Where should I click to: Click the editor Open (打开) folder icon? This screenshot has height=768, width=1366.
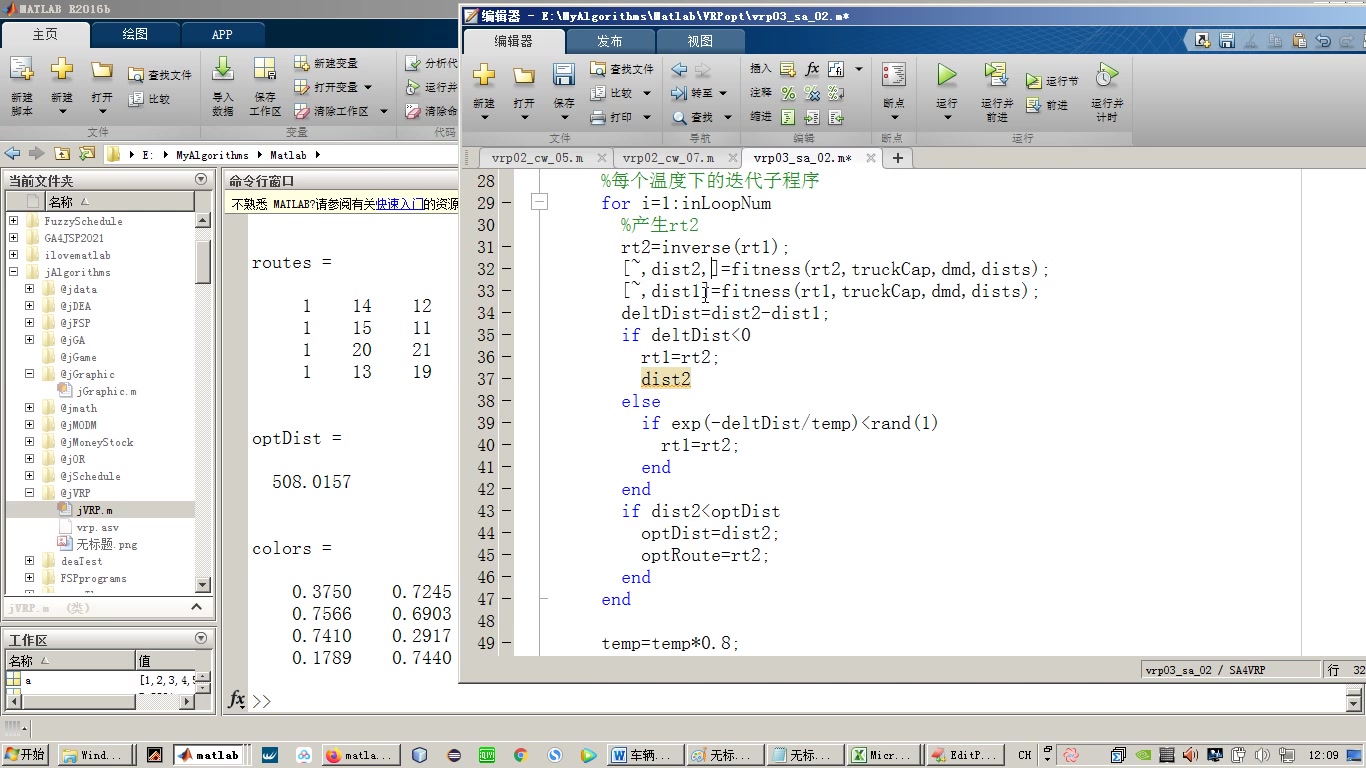click(524, 74)
